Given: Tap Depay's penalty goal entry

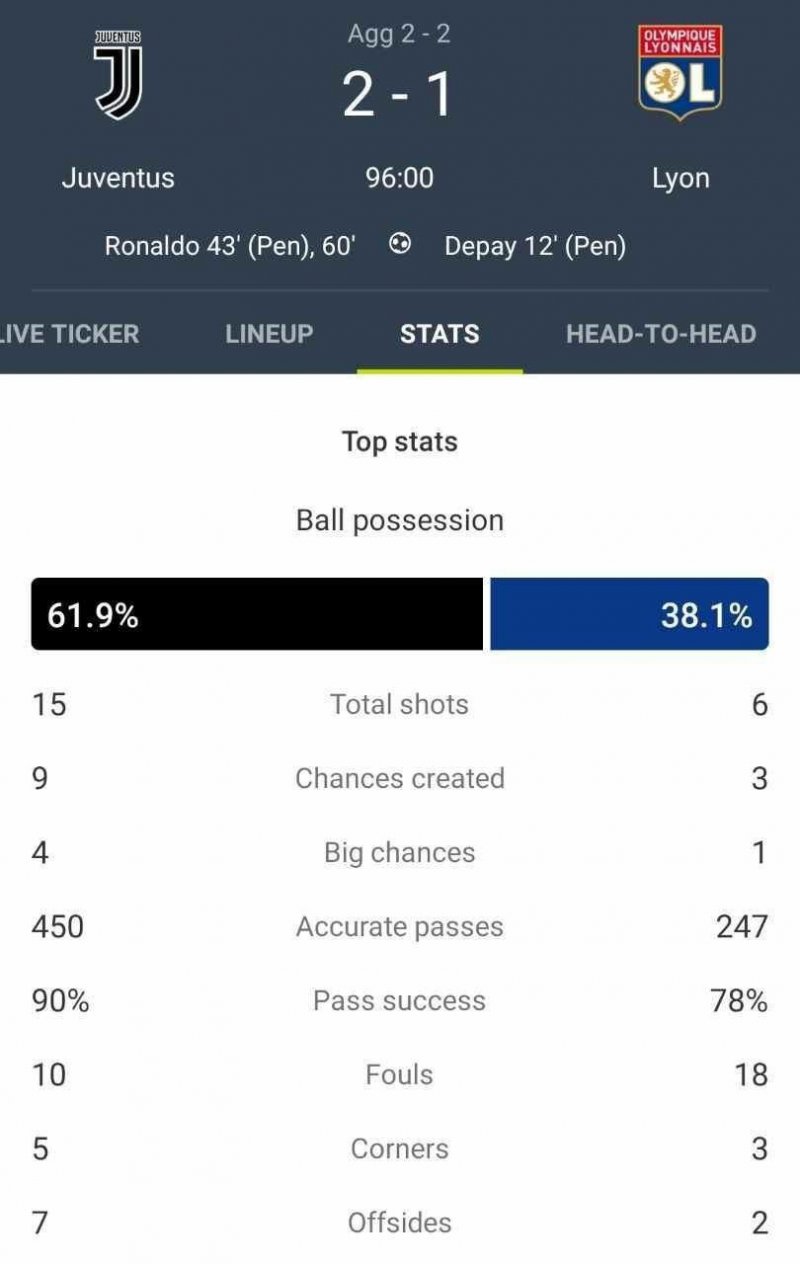Looking at the screenshot, I should pos(535,246).
